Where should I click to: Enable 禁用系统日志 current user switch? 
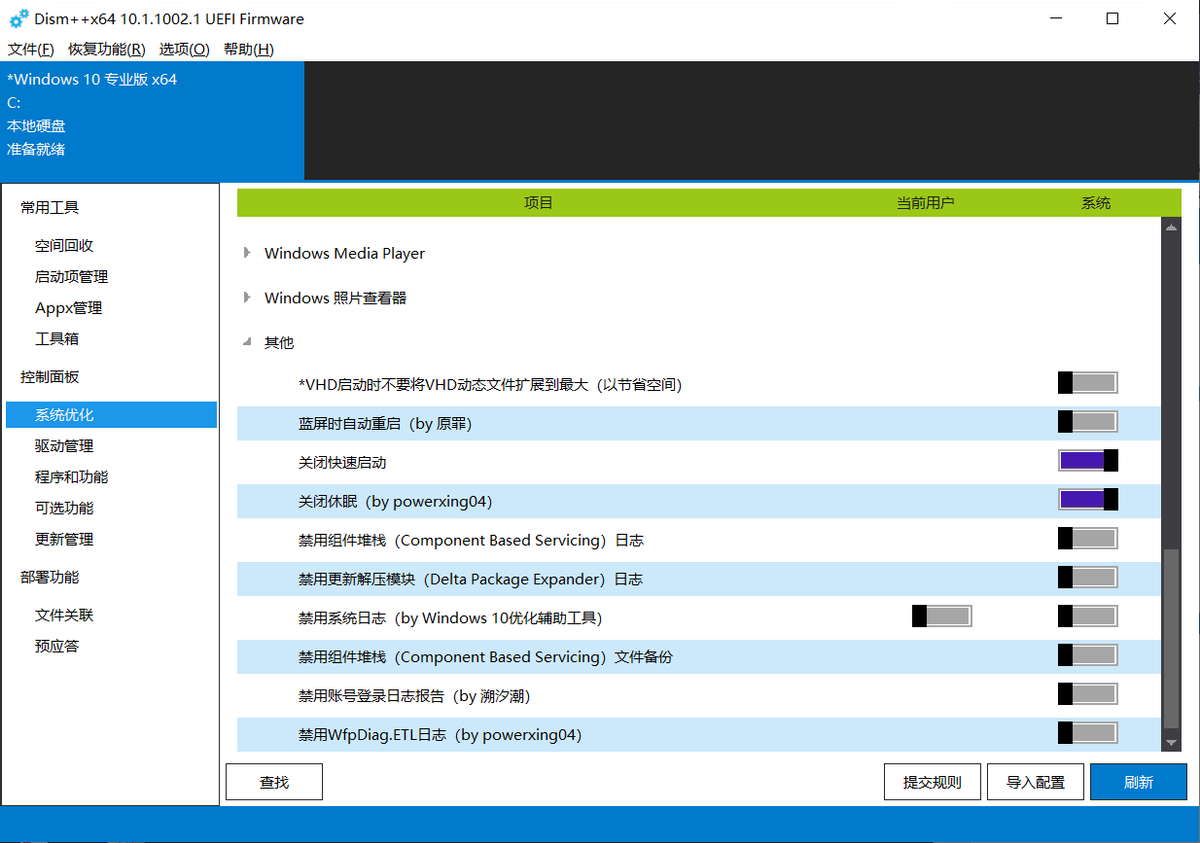[942, 616]
